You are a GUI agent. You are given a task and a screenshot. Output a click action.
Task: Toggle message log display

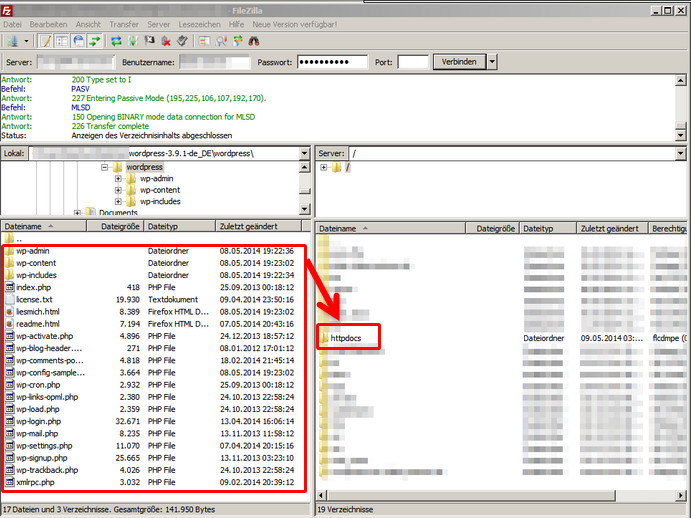(45, 41)
